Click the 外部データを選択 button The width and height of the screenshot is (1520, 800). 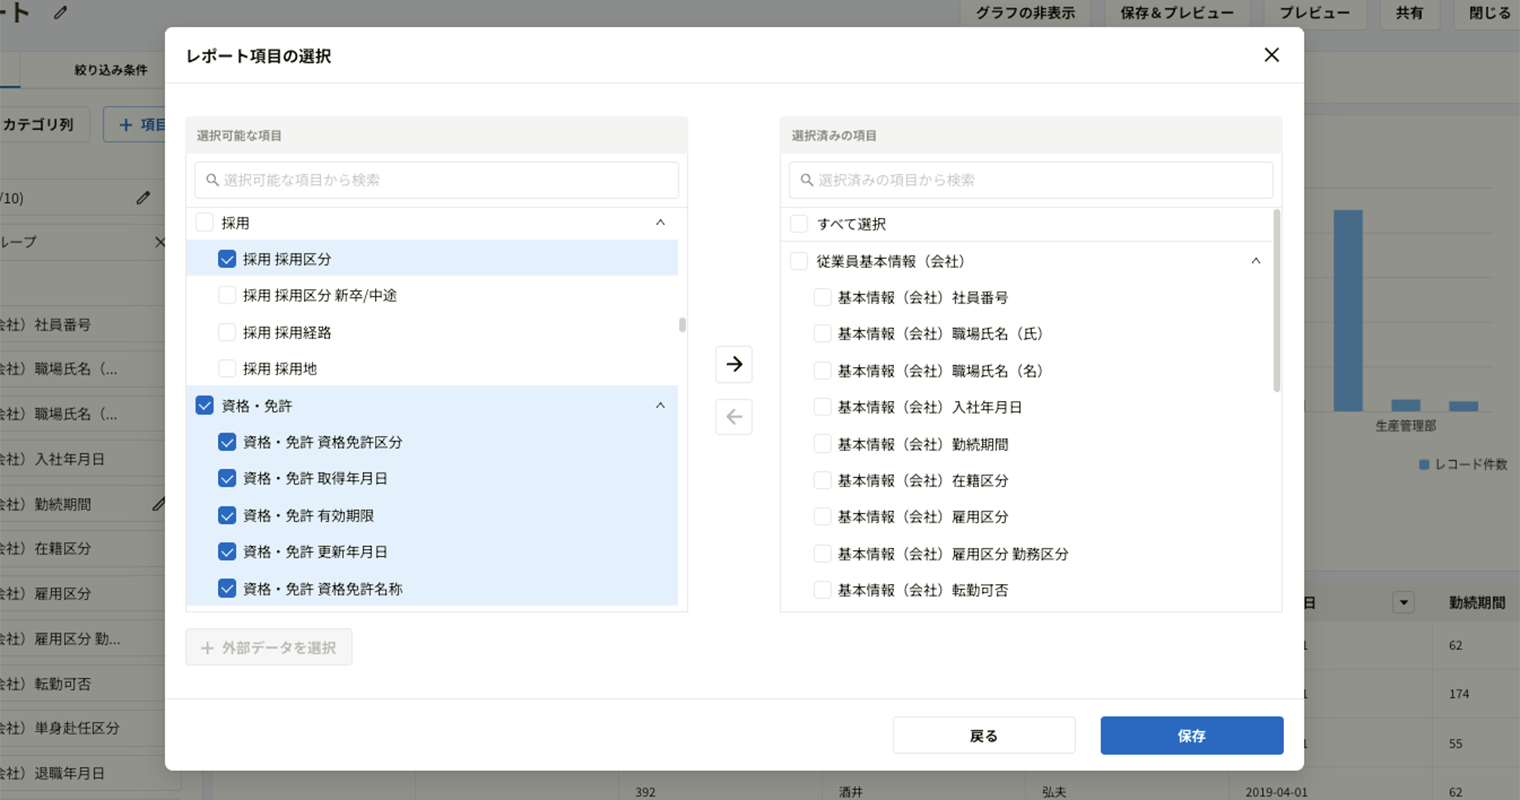(x=269, y=647)
